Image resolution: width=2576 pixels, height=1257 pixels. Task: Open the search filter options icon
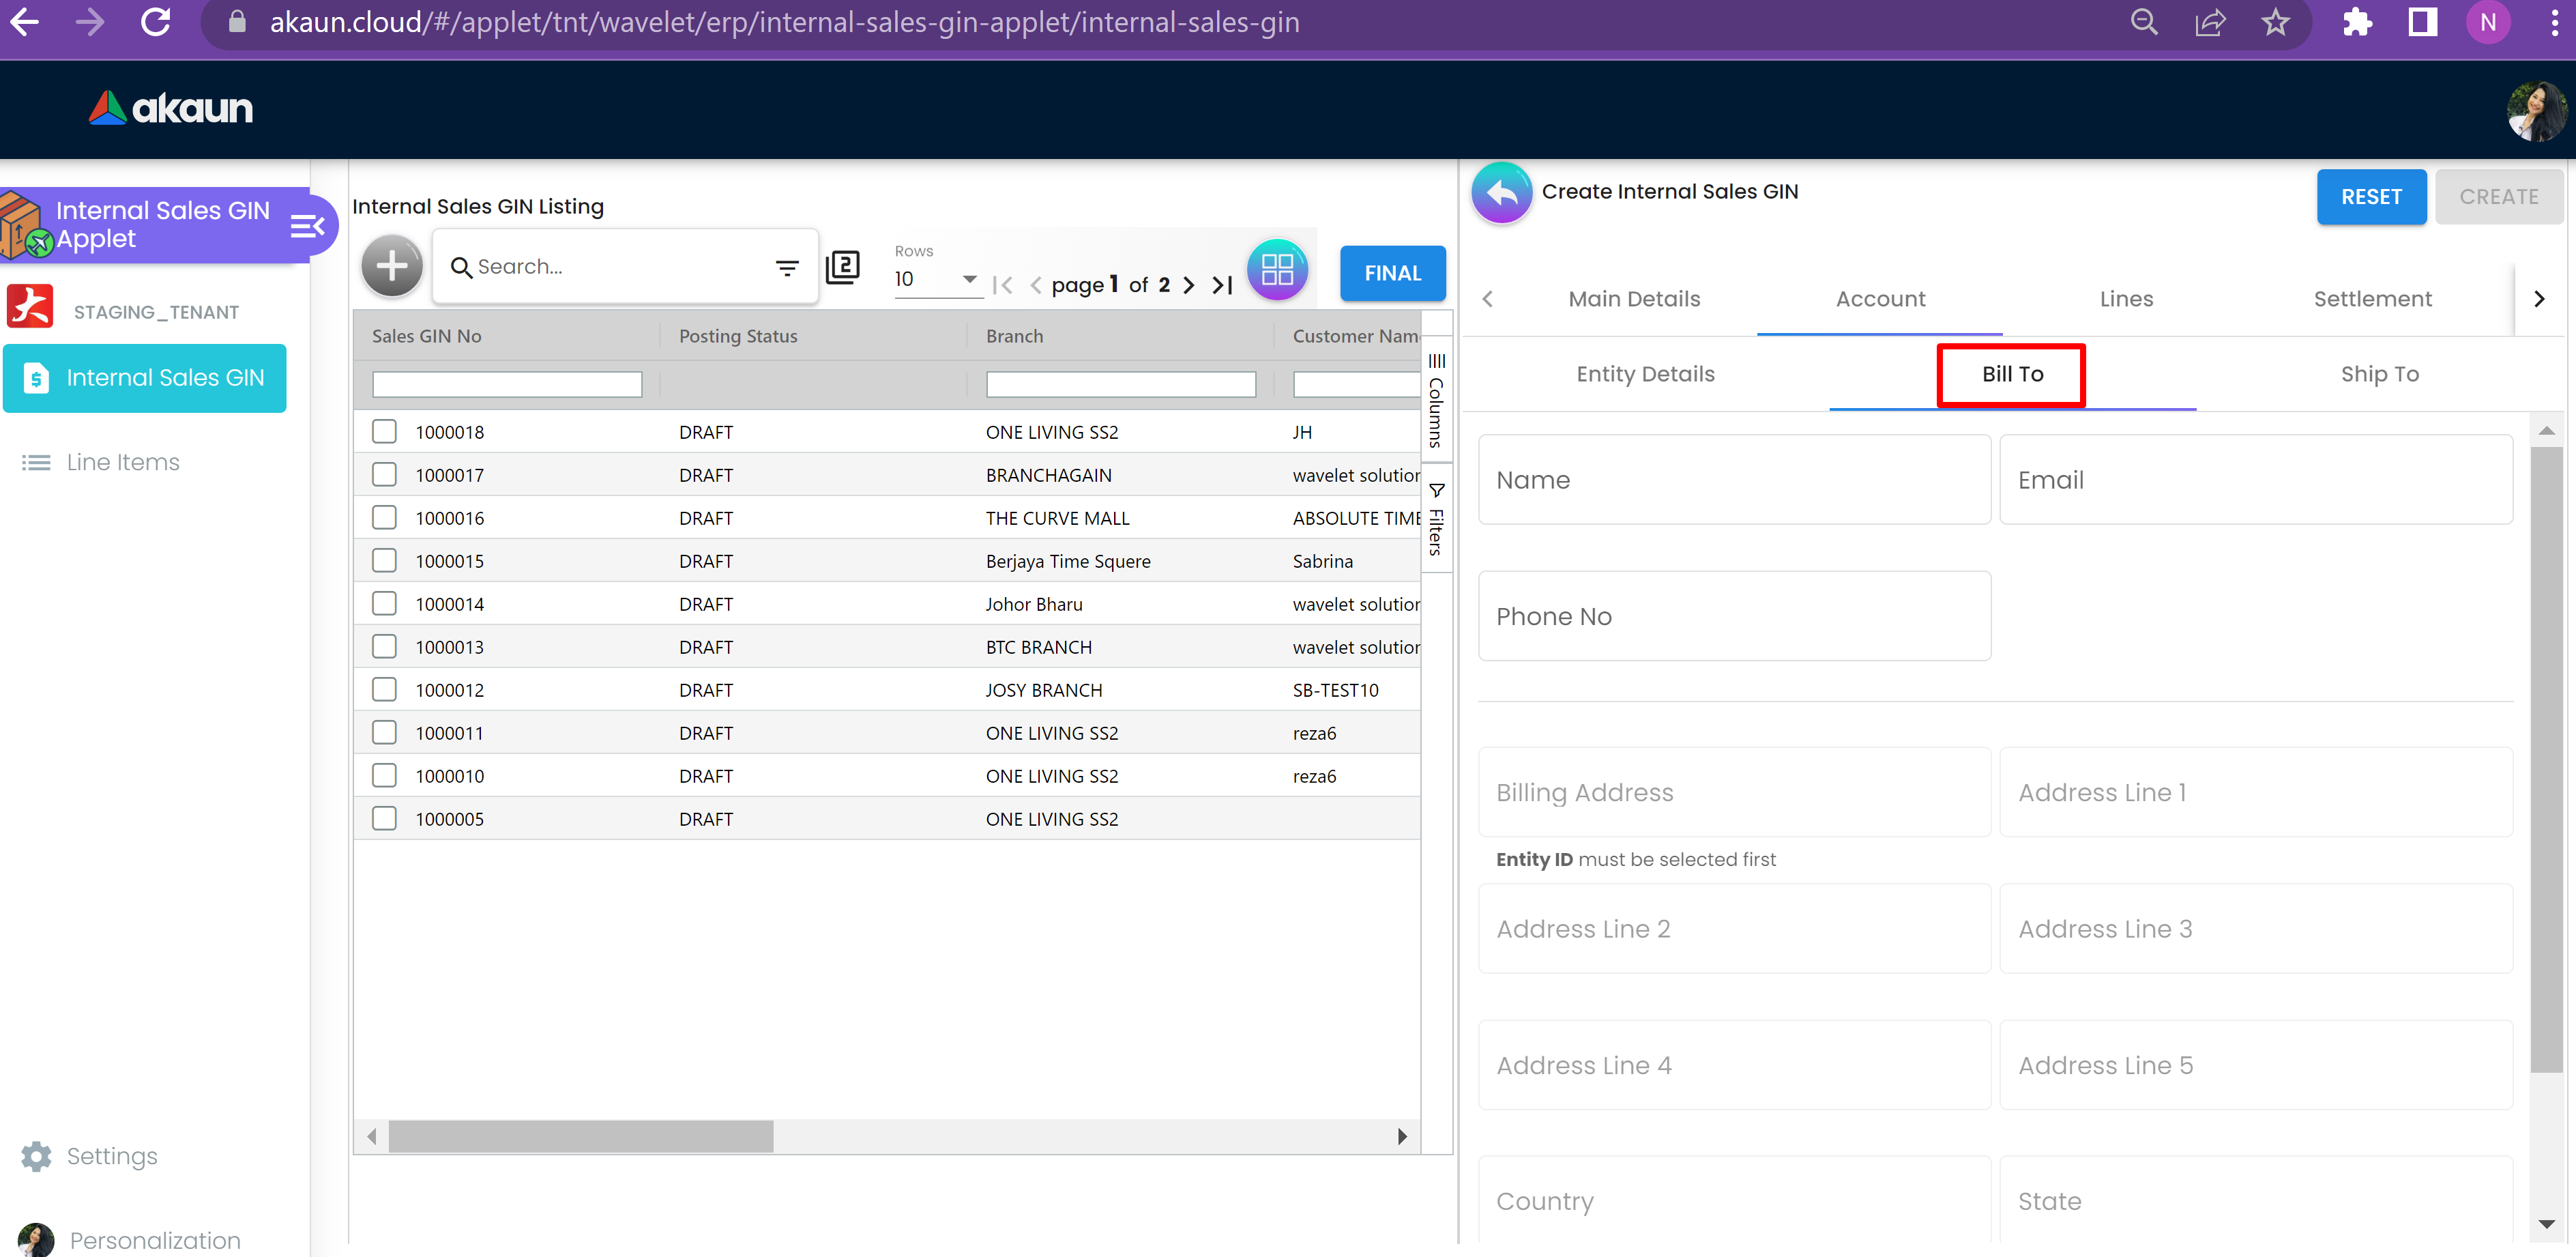click(x=787, y=267)
